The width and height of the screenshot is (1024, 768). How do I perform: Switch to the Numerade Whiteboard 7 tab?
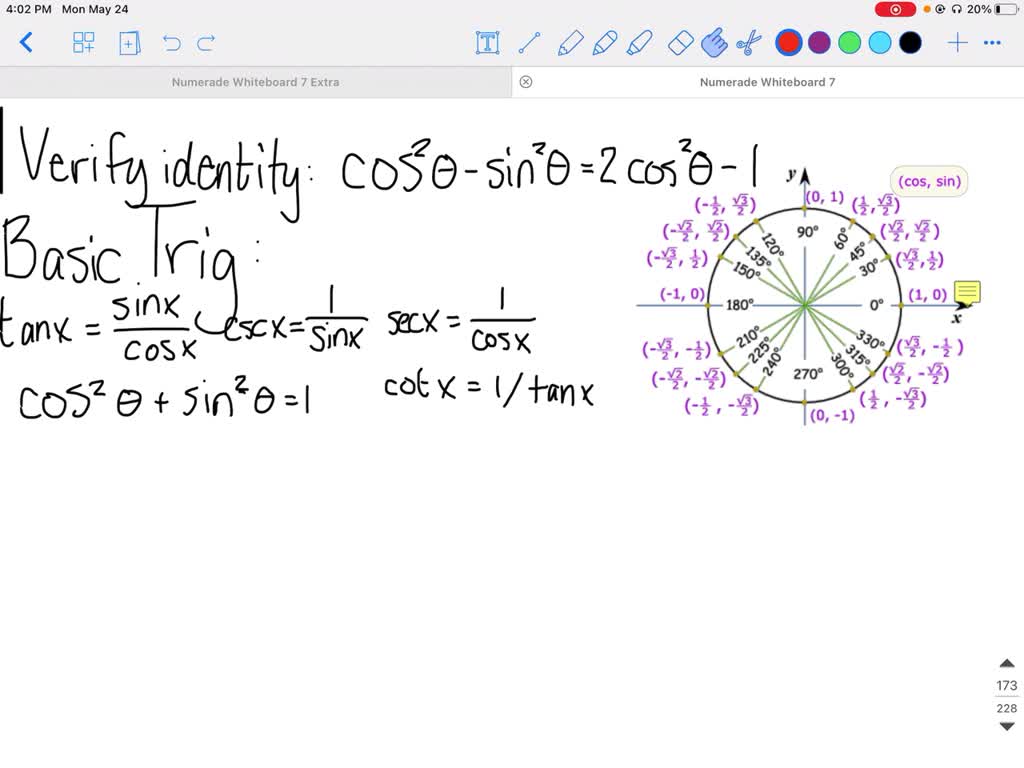(x=770, y=81)
